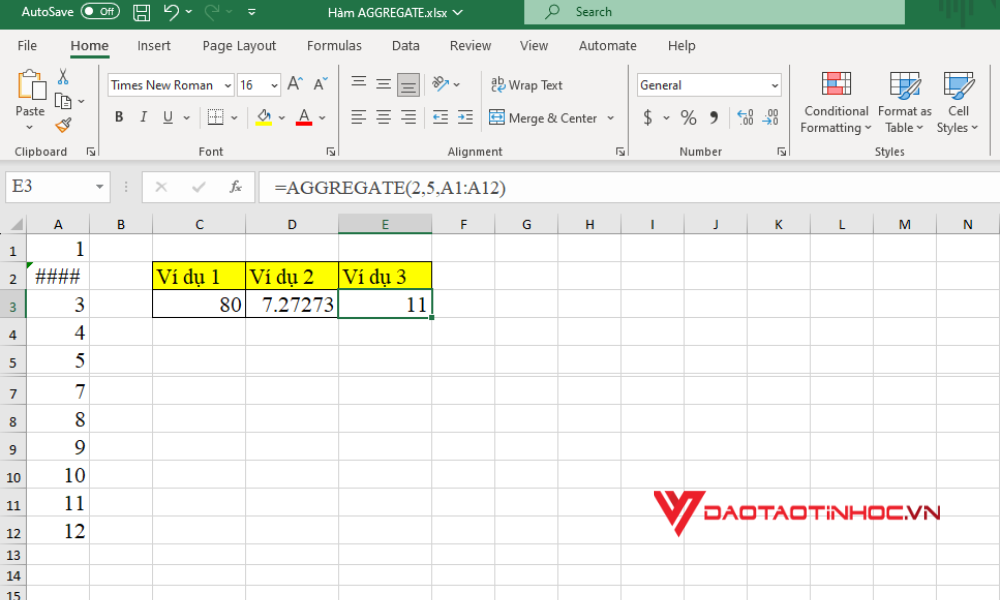Click the Save icon in Quick Access Toolbar
Image resolution: width=1000 pixels, height=600 pixels.
[141, 11]
